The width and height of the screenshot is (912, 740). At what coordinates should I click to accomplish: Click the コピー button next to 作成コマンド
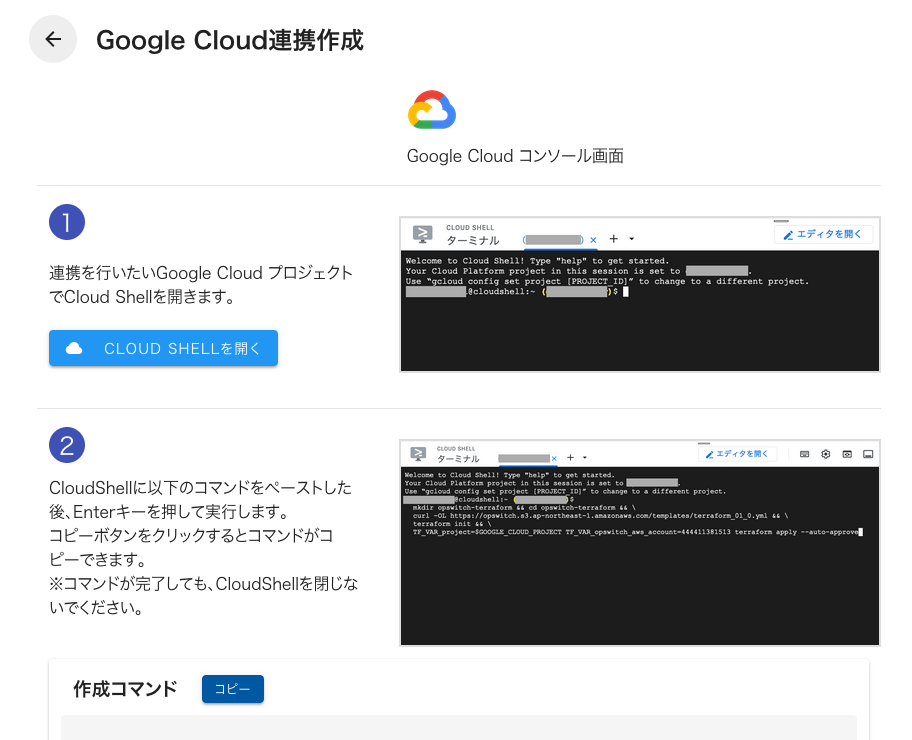pyautogui.click(x=232, y=689)
